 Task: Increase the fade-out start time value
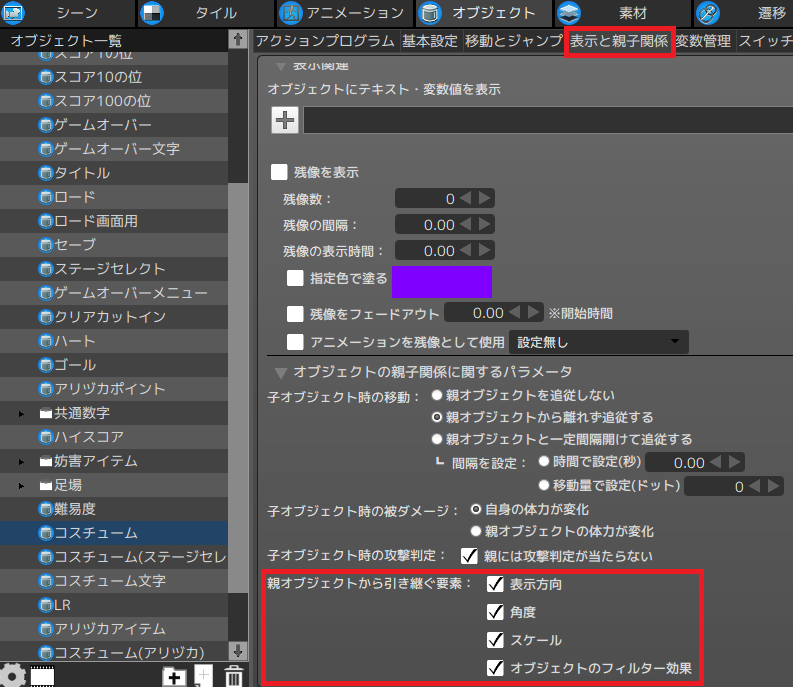click(534, 313)
